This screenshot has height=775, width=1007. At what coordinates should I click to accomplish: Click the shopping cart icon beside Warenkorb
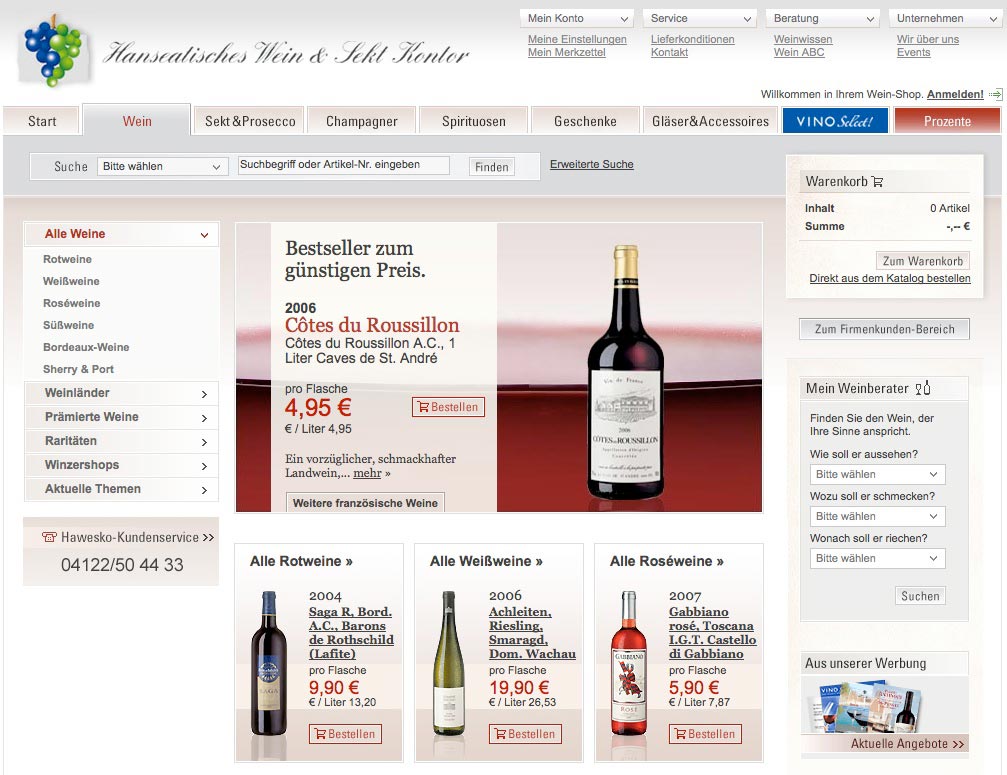coord(877,182)
